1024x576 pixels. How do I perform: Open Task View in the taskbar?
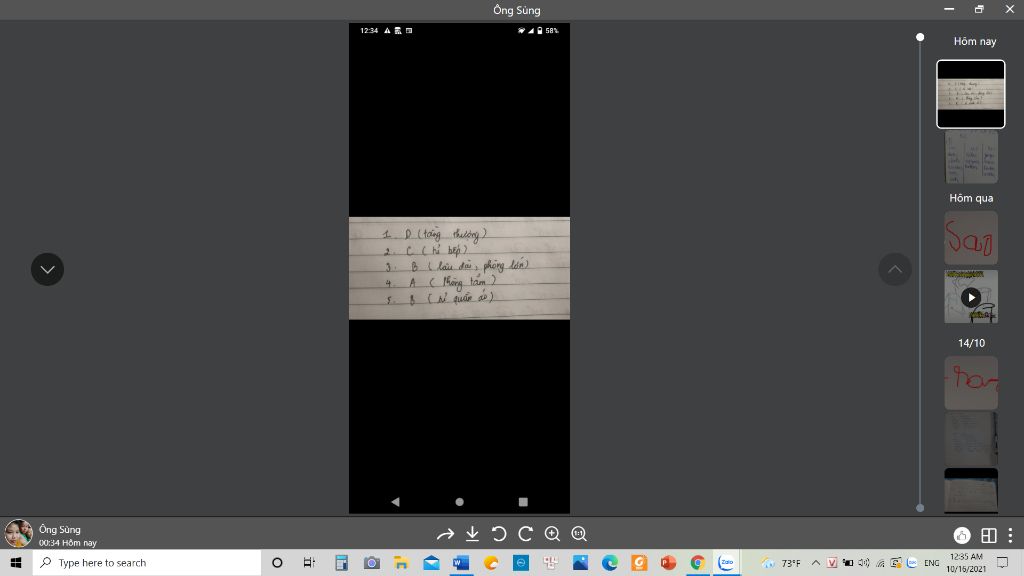point(309,562)
